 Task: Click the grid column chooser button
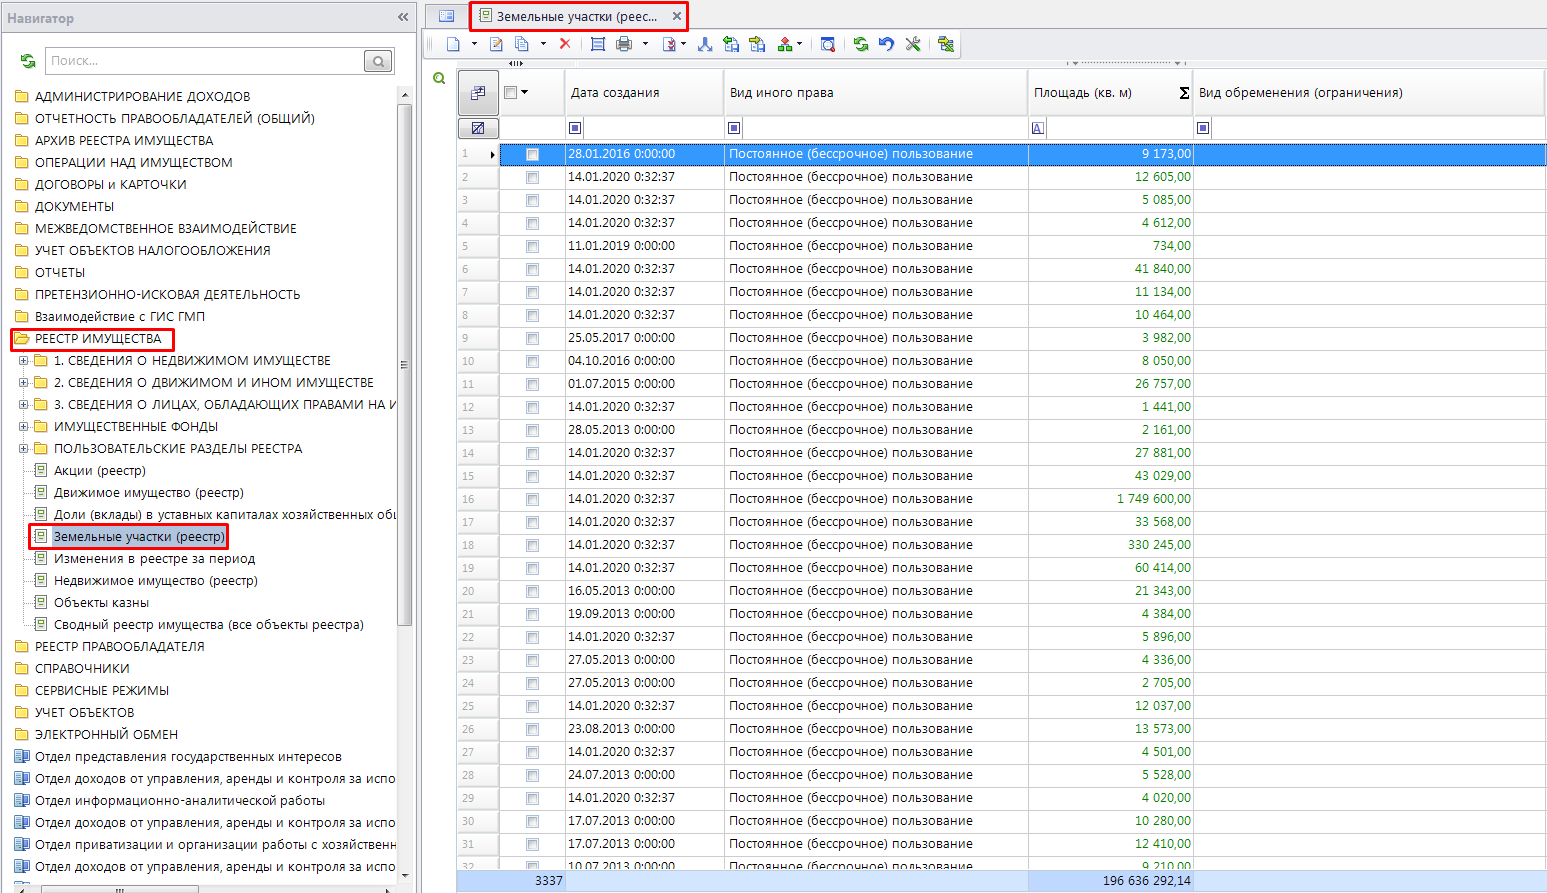(x=478, y=93)
